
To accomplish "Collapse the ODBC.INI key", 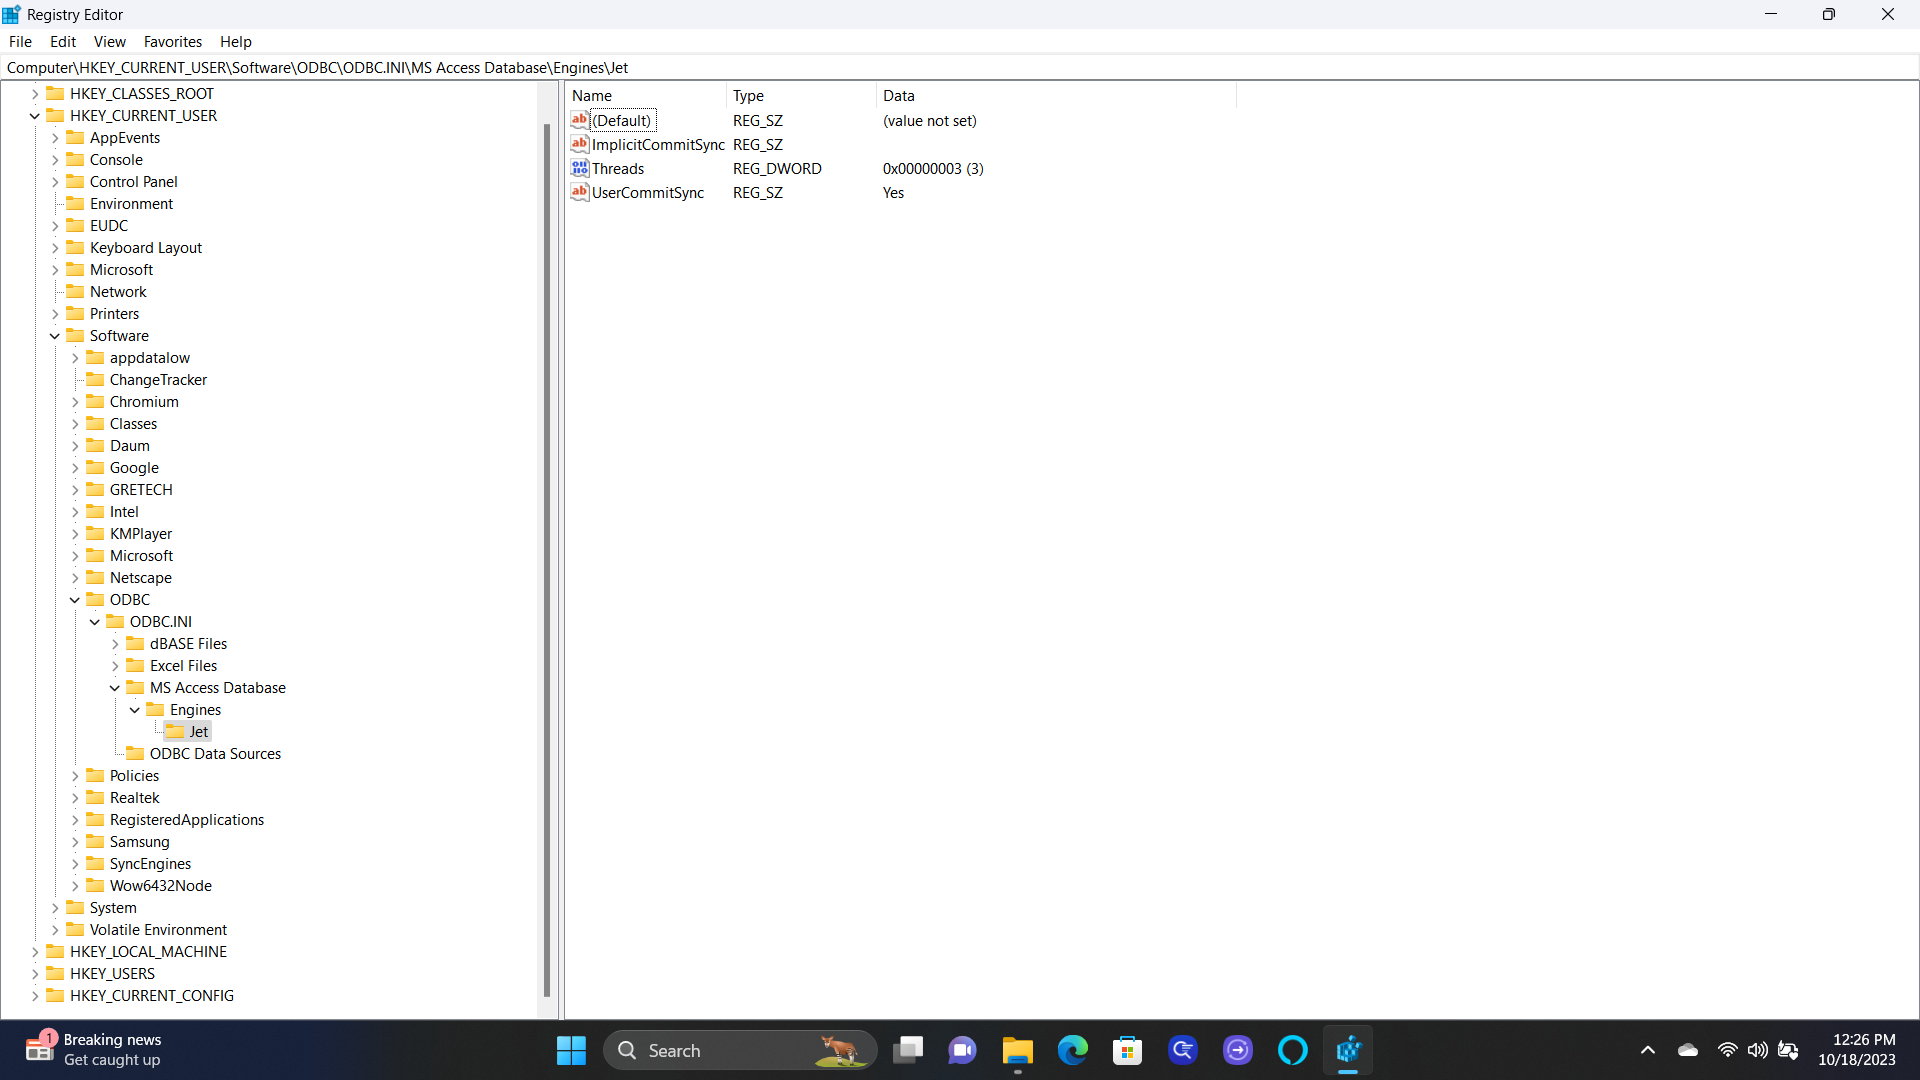I will click(x=95, y=622).
